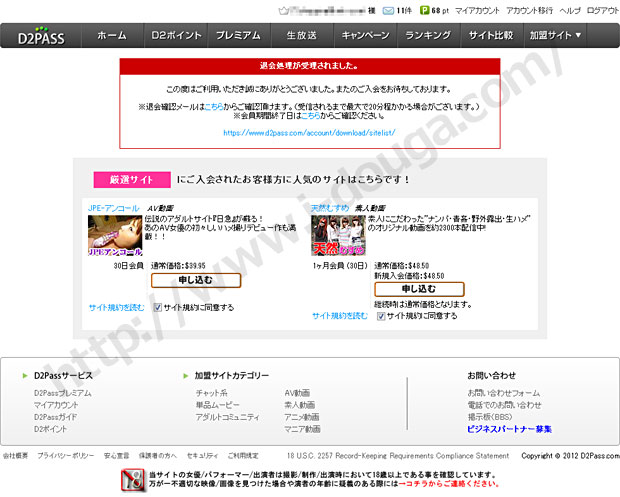
Task: Open the ビジネスパートナー募集 link
Action: click(x=509, y=429)
